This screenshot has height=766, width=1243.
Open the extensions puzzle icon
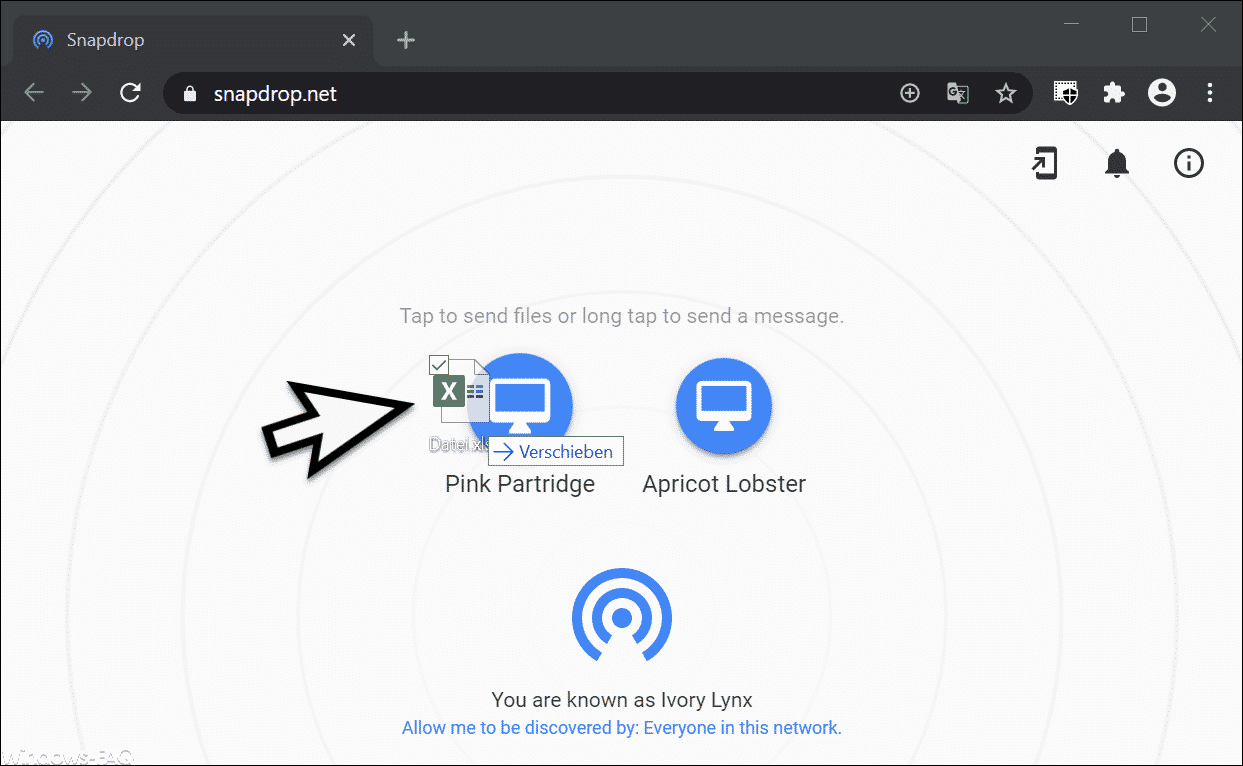coord(1114,93)
